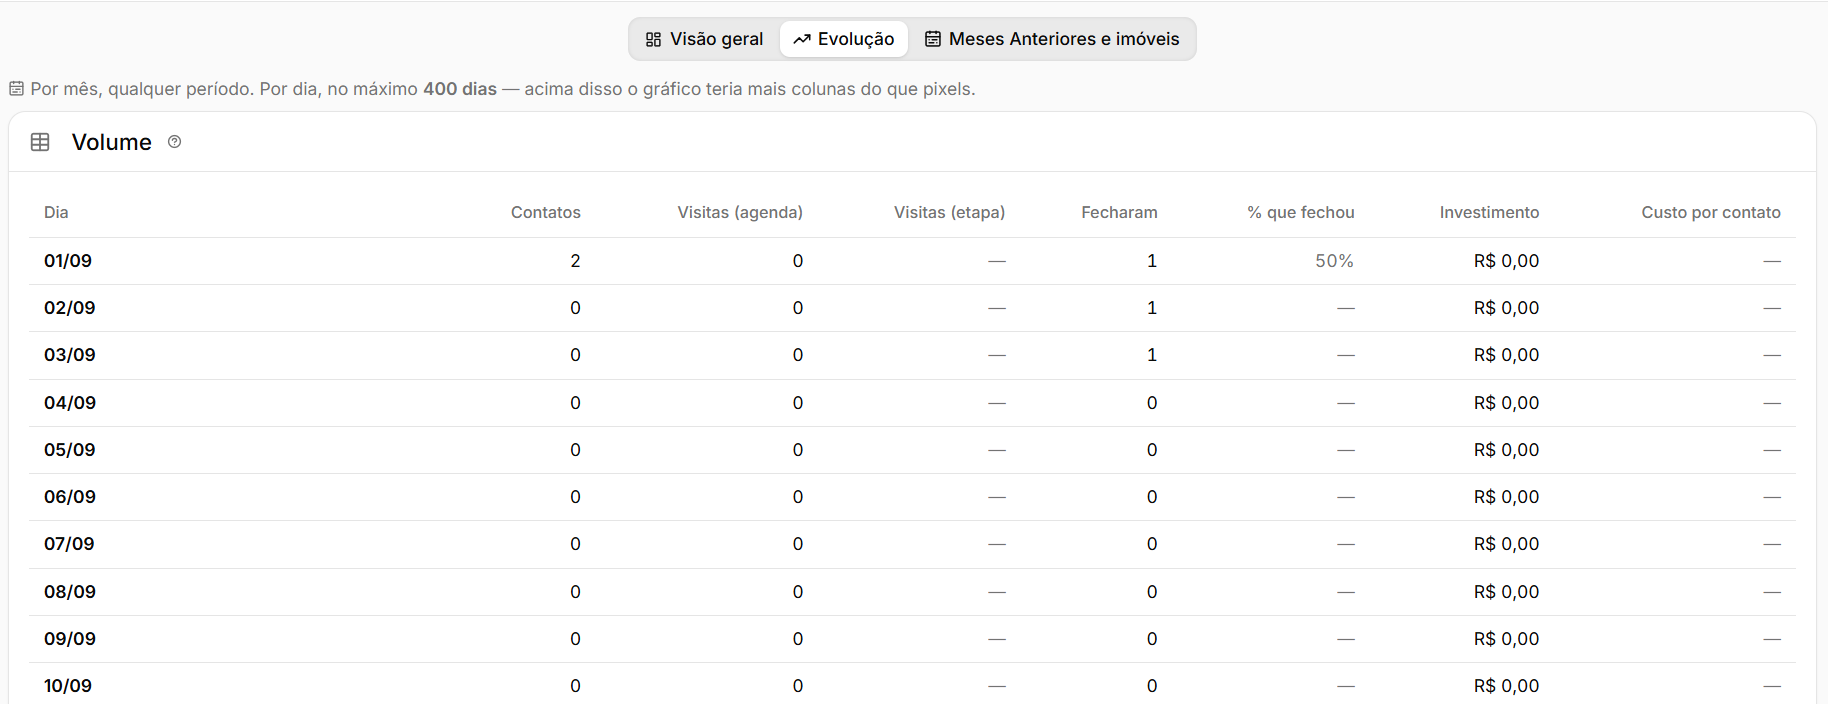
Task: Click the R$ 0,00 investment for 08/09
Action: (x=1506, y=592)
